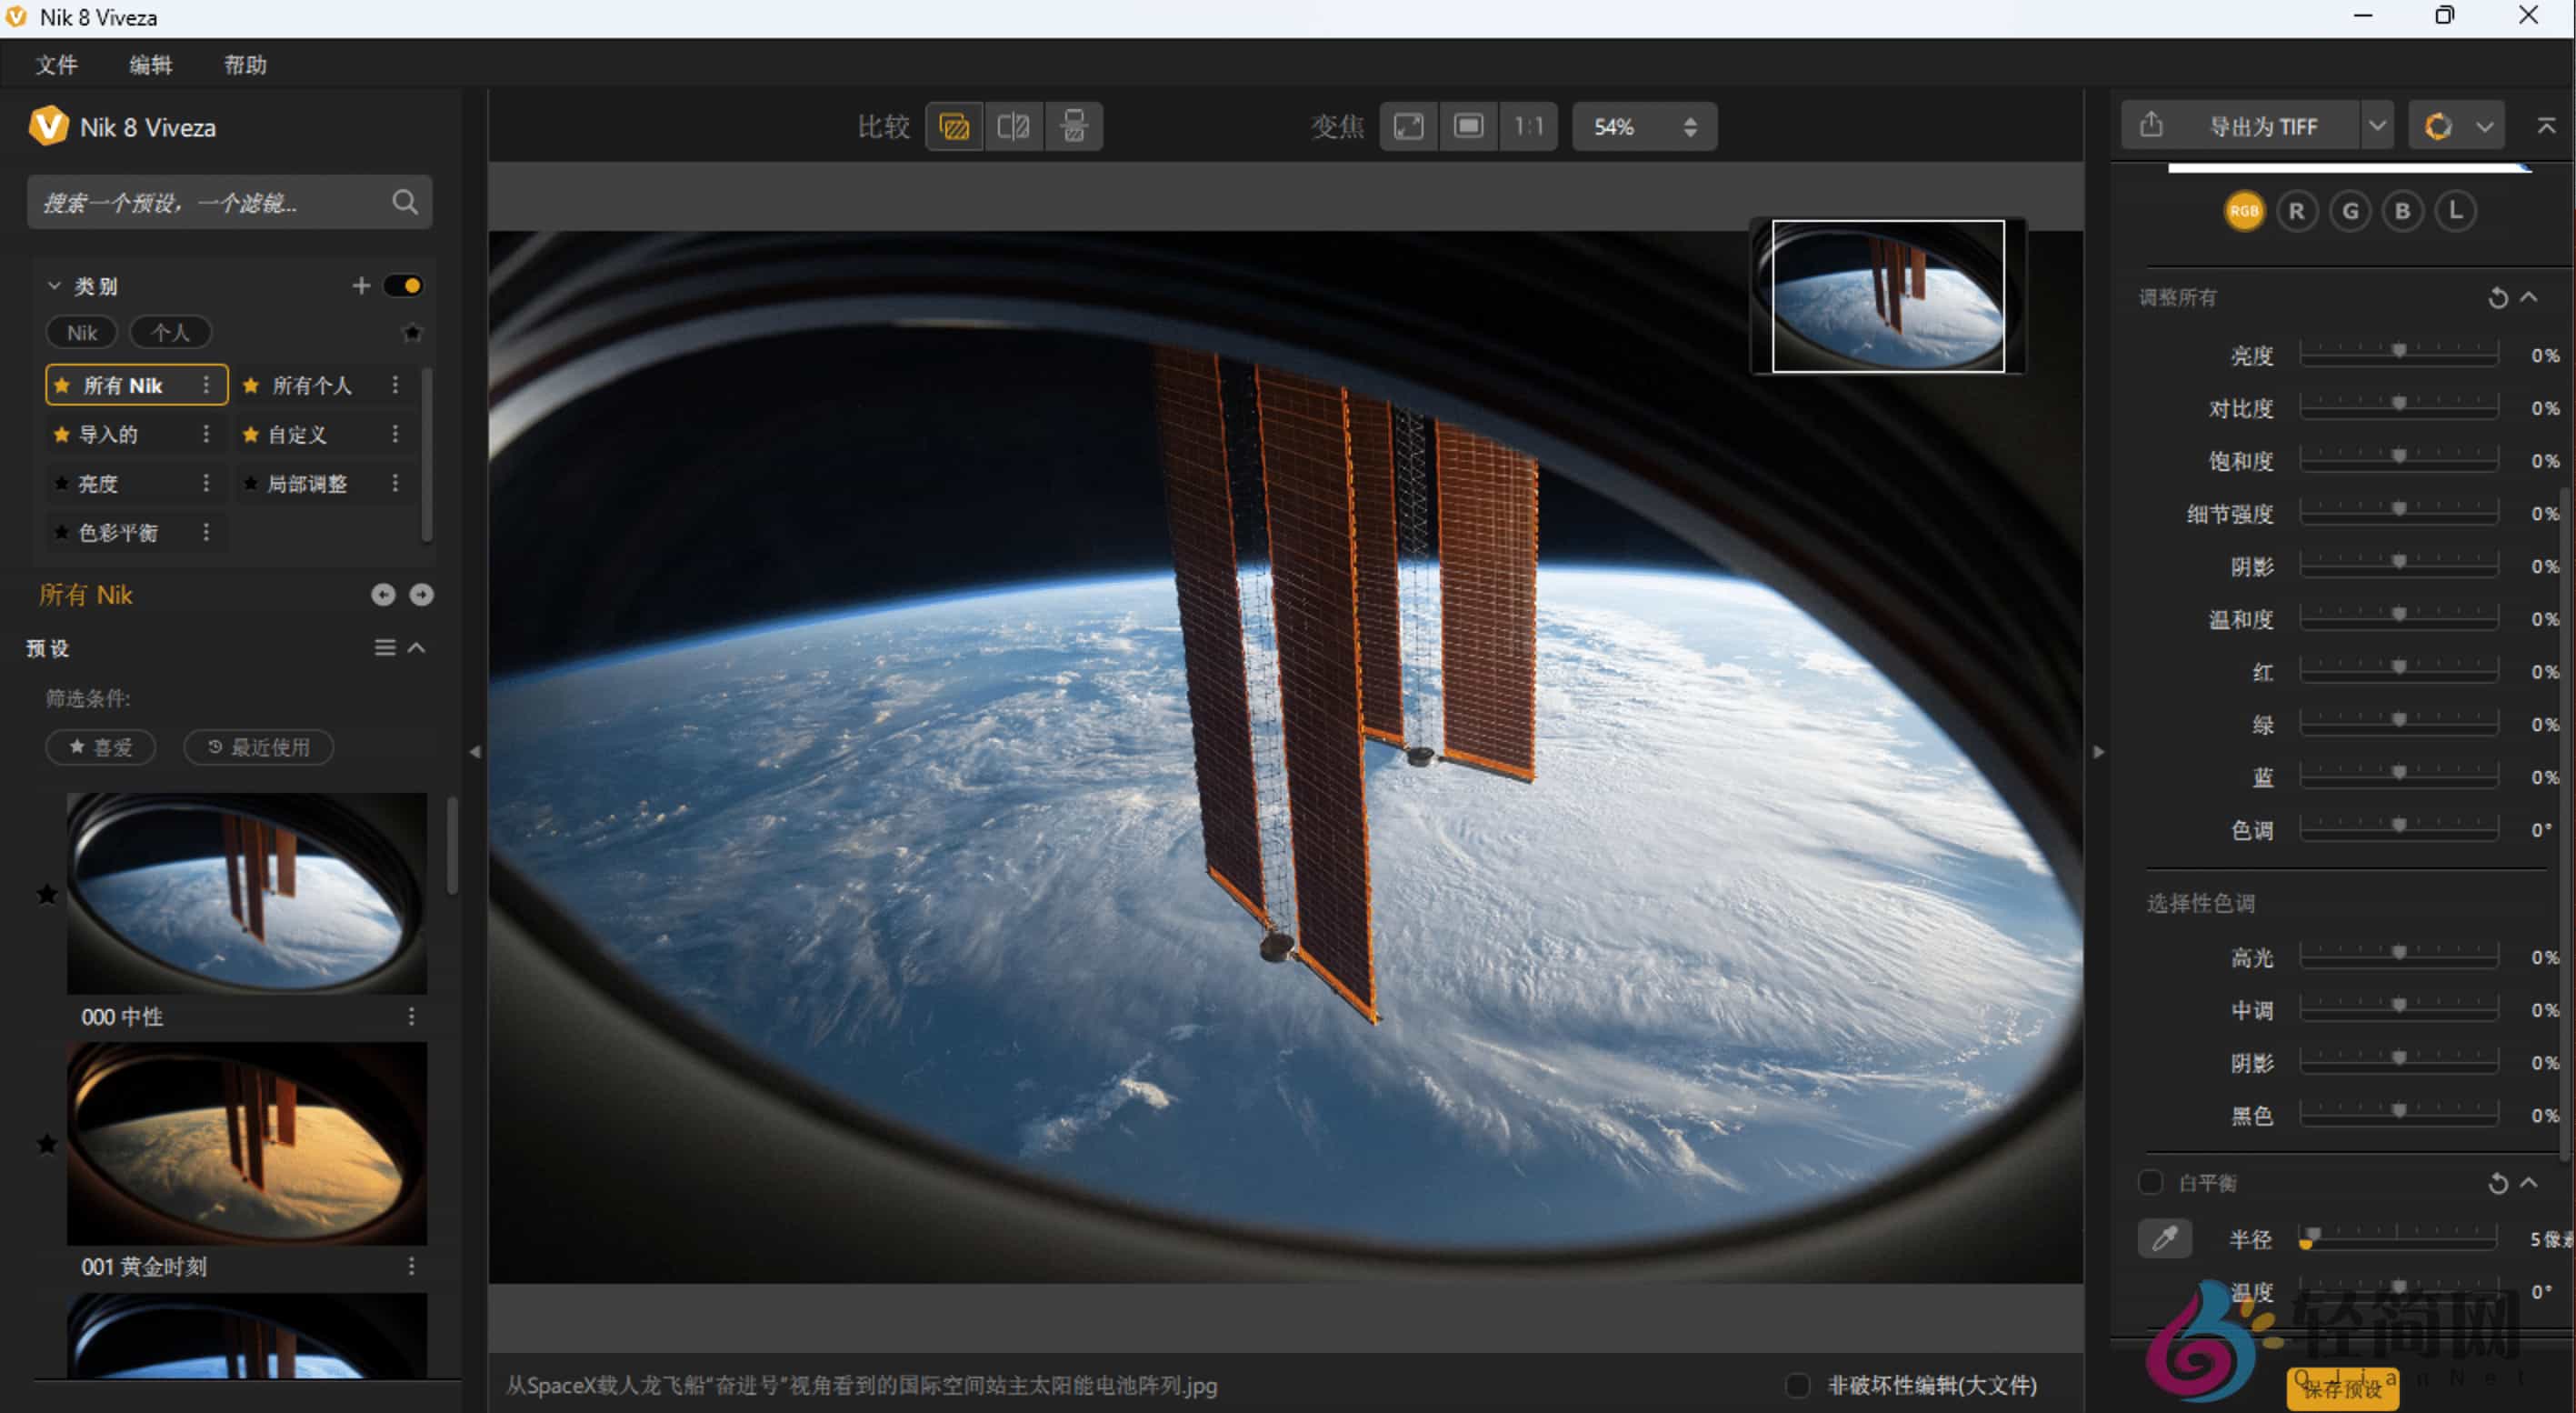Go to next preset category arrow

[x=422, y=595]
